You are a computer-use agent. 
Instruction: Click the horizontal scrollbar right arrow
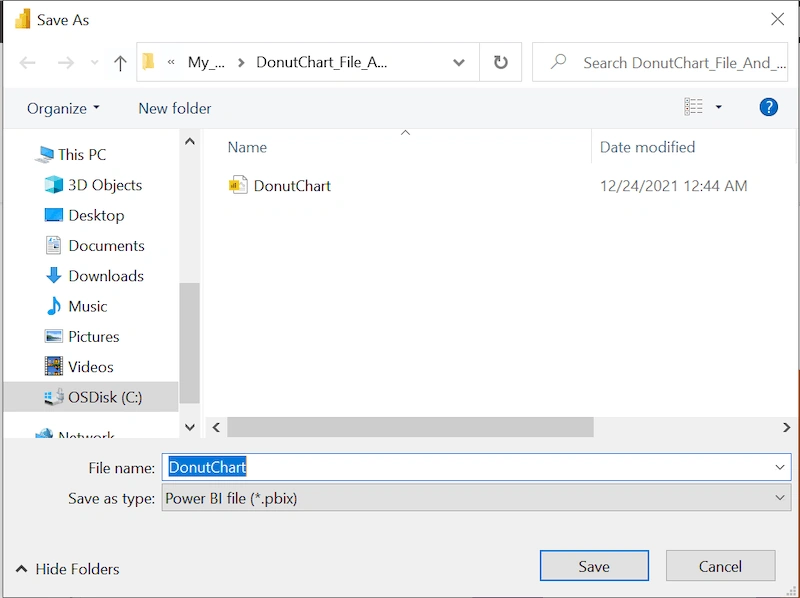coord(786,428)
